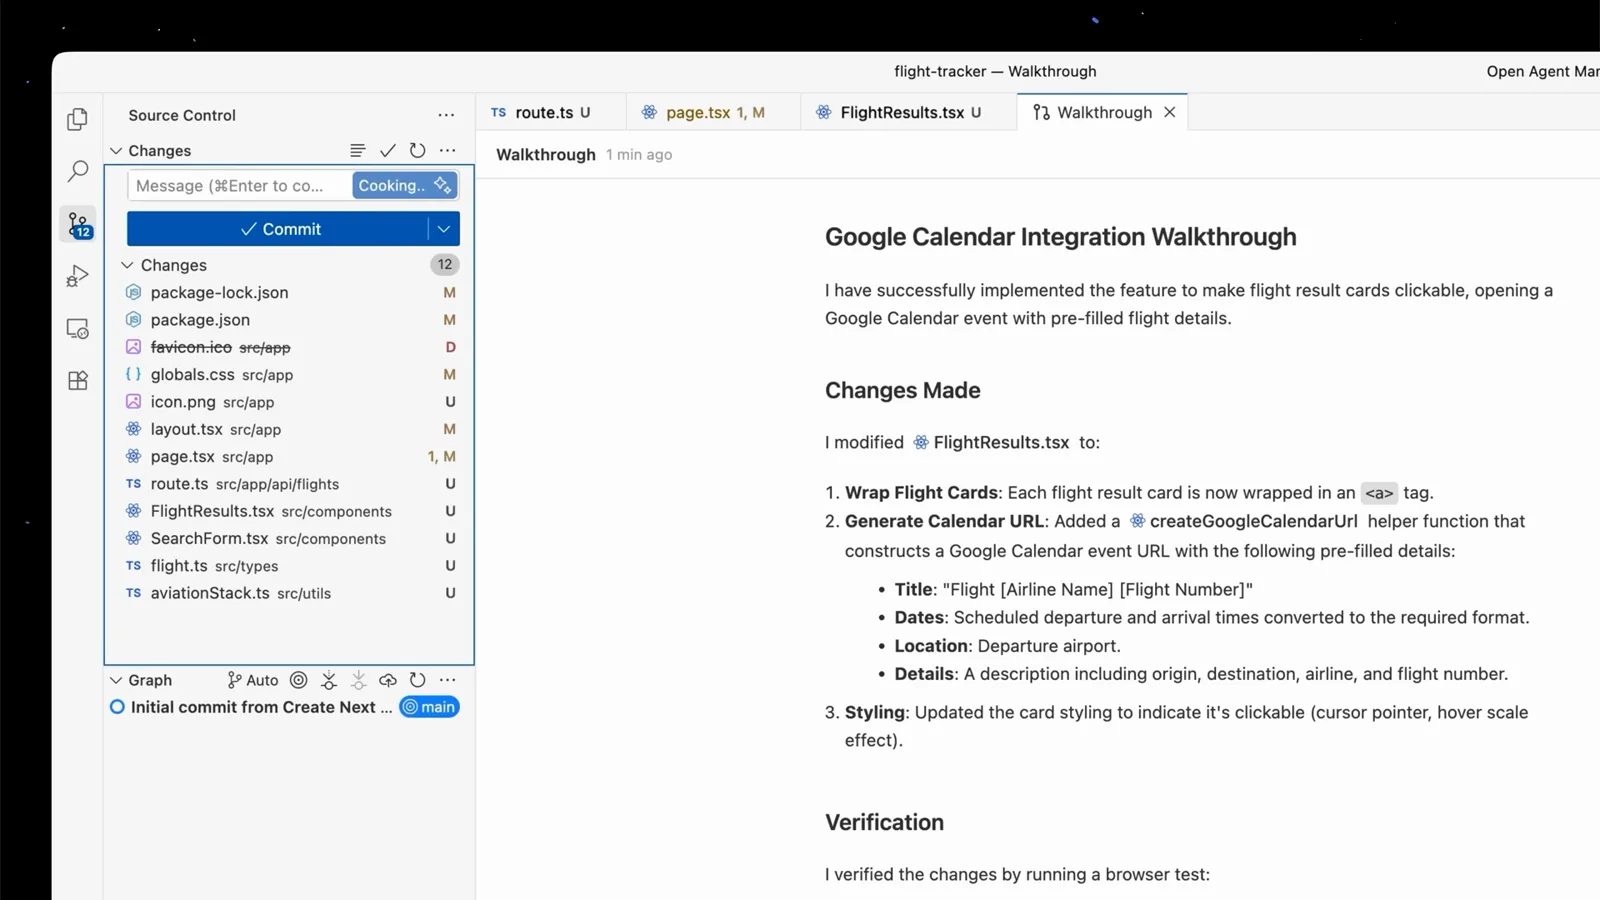Open the Run and Debug view

[x=78, y=276]
